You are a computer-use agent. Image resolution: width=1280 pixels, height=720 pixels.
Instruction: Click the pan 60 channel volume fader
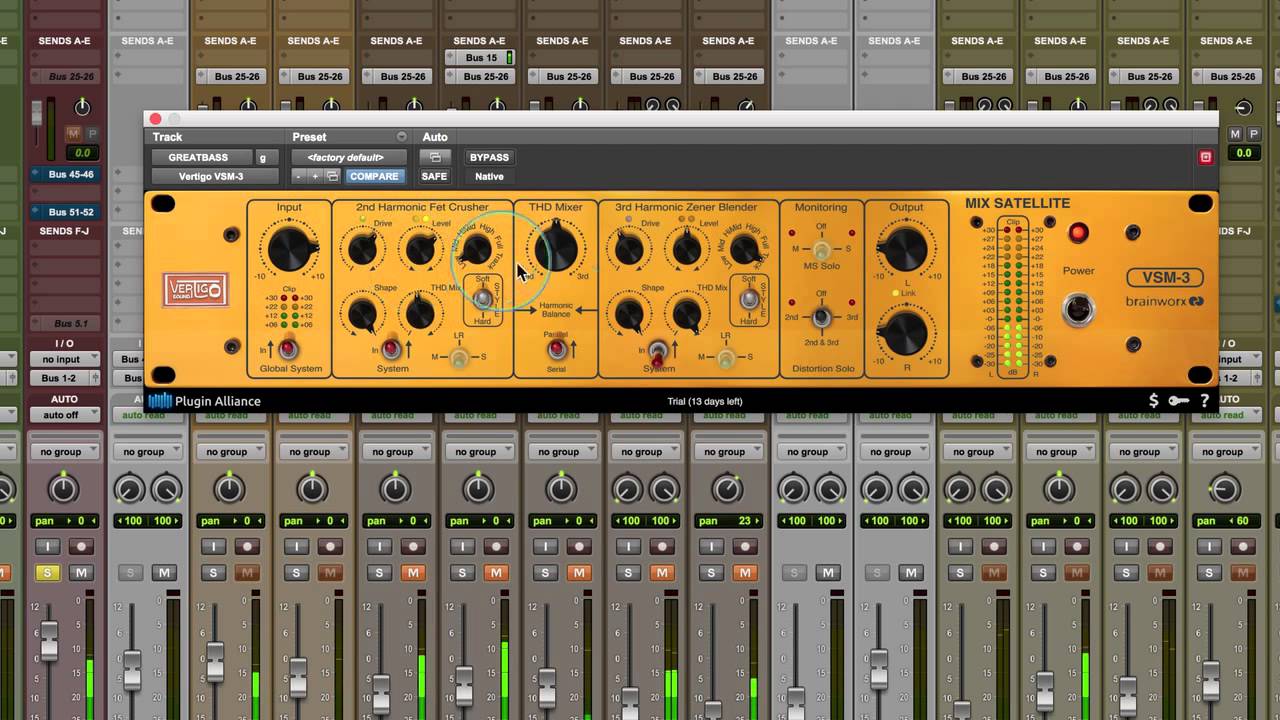[1211, 683]
